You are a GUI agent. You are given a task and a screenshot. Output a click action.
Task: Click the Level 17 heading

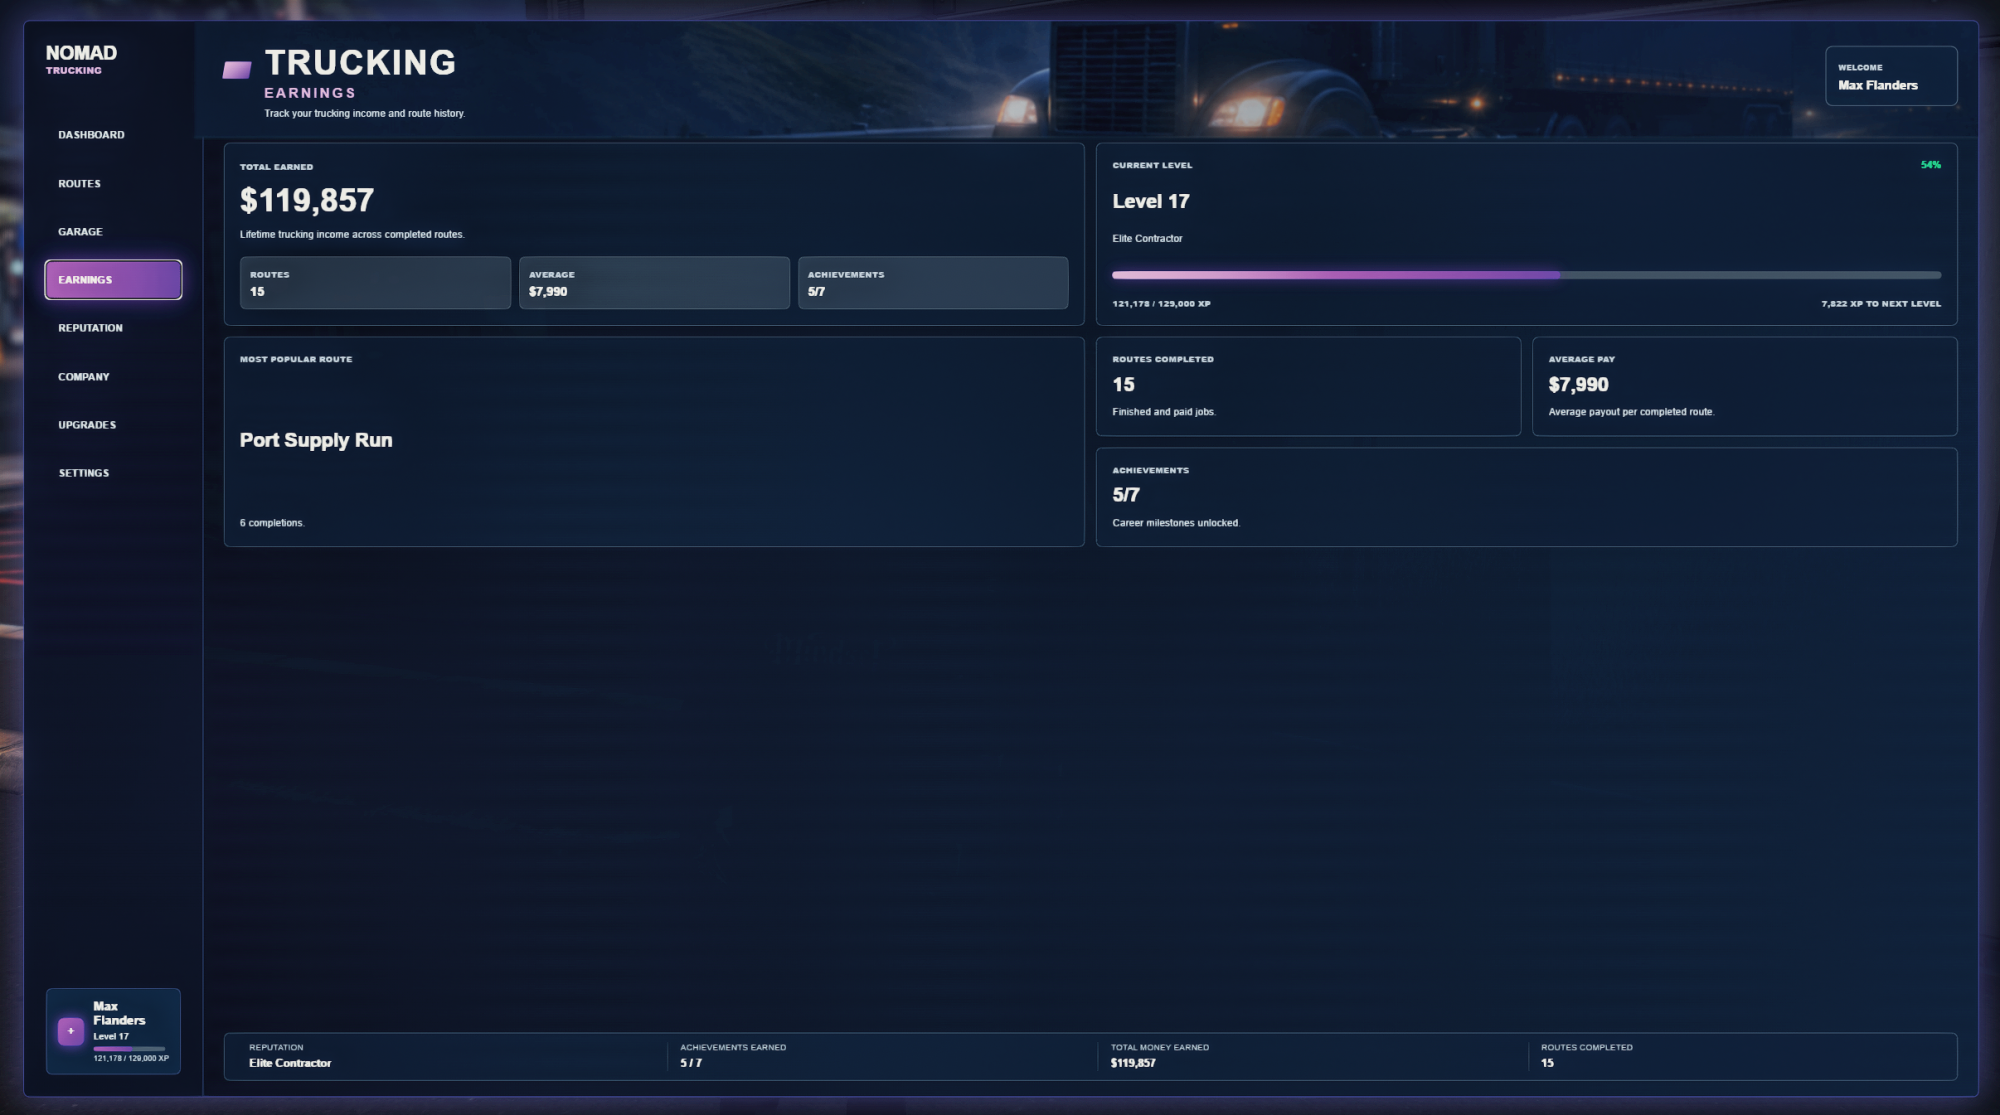pyautogui.click(x=1151, y=201)
